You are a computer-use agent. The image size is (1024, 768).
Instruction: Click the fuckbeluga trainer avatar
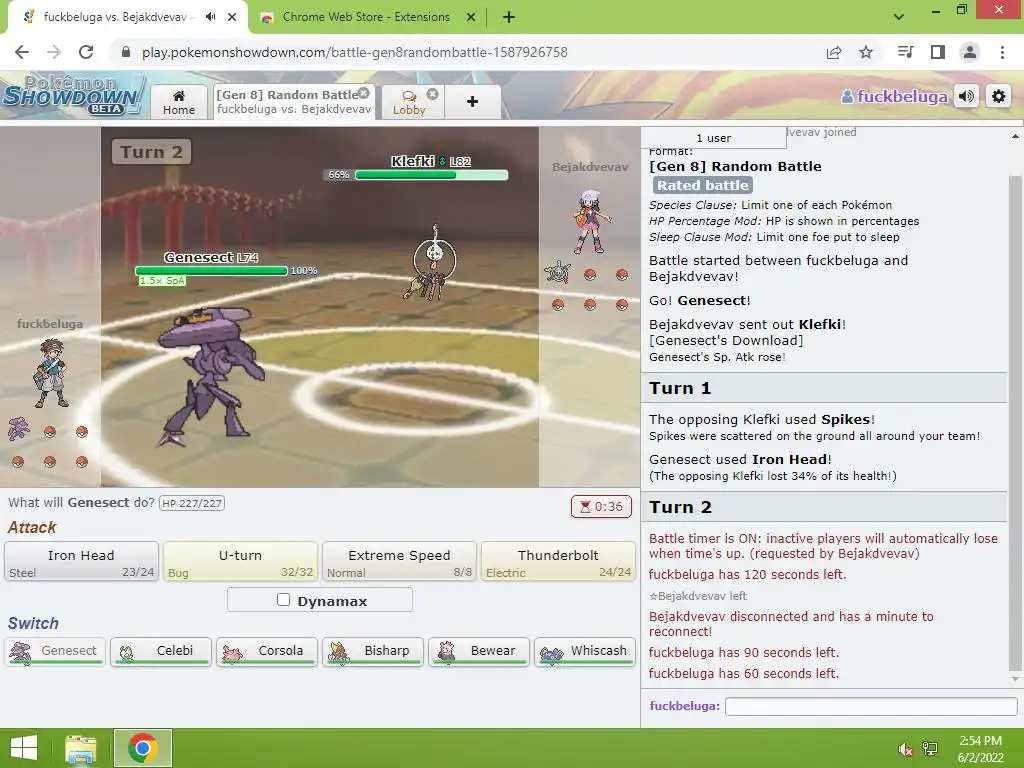[x=52, y=372]
